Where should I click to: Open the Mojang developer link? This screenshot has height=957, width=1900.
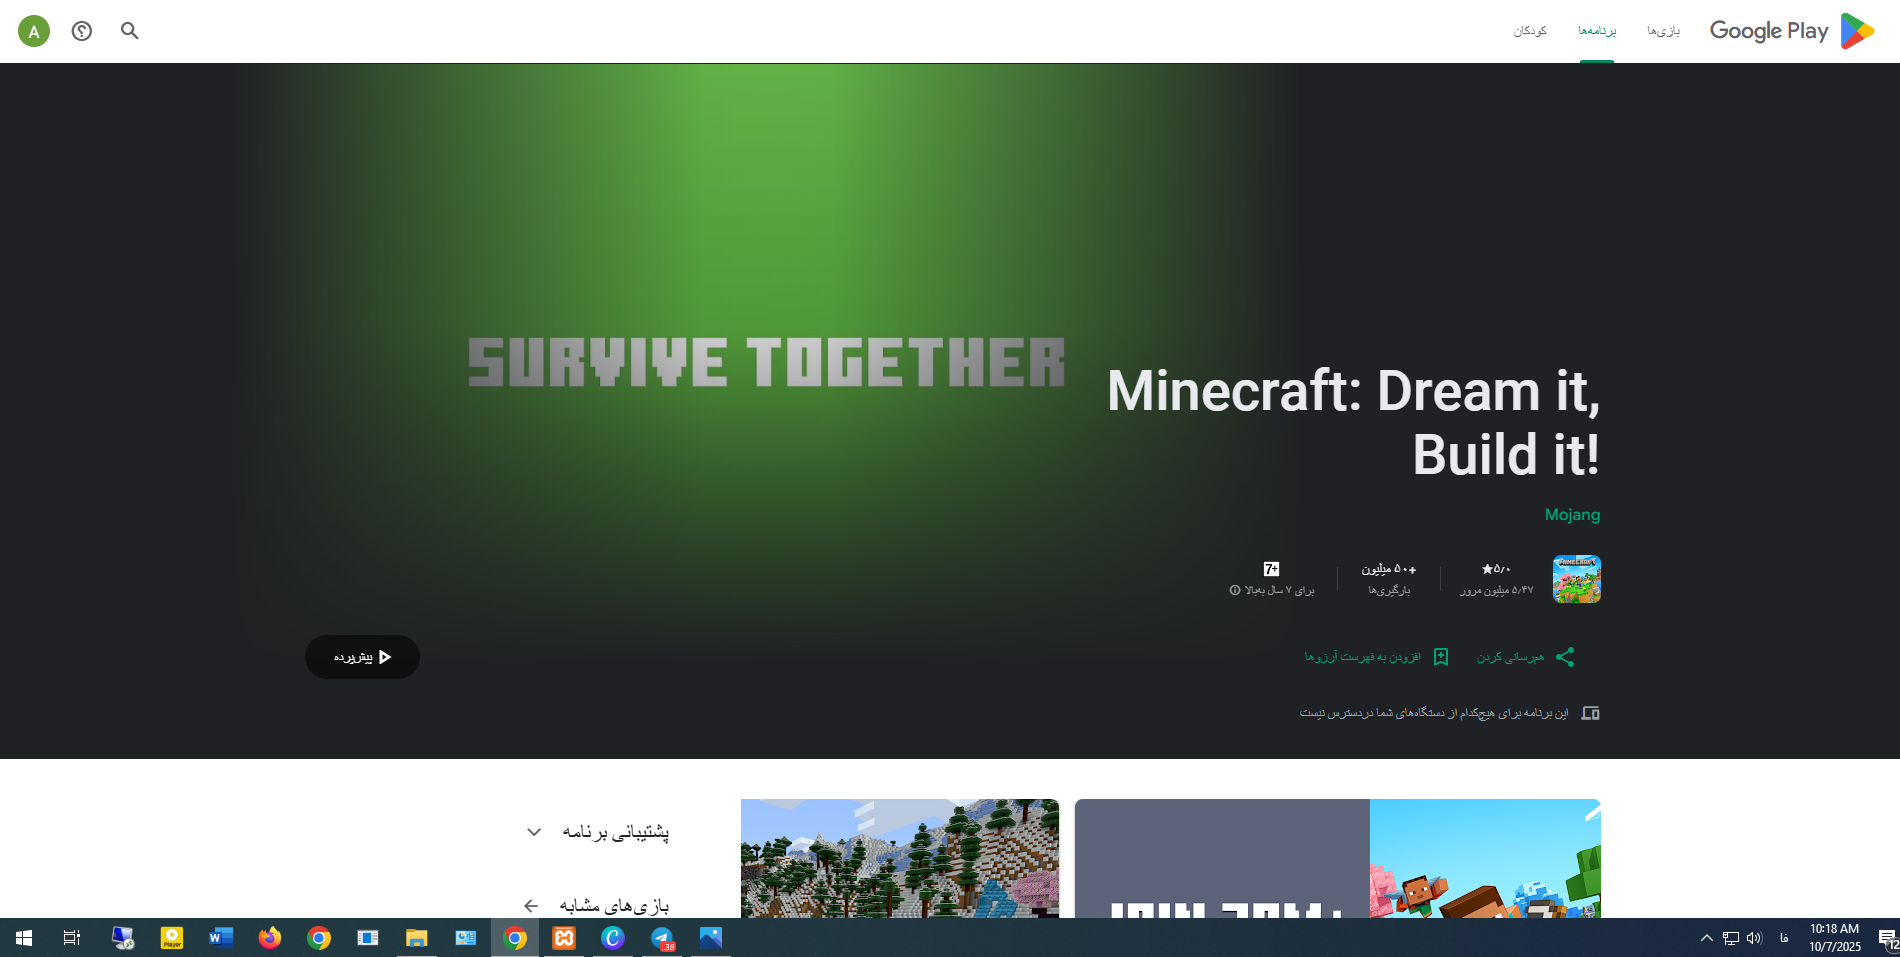pos(1572,515)
